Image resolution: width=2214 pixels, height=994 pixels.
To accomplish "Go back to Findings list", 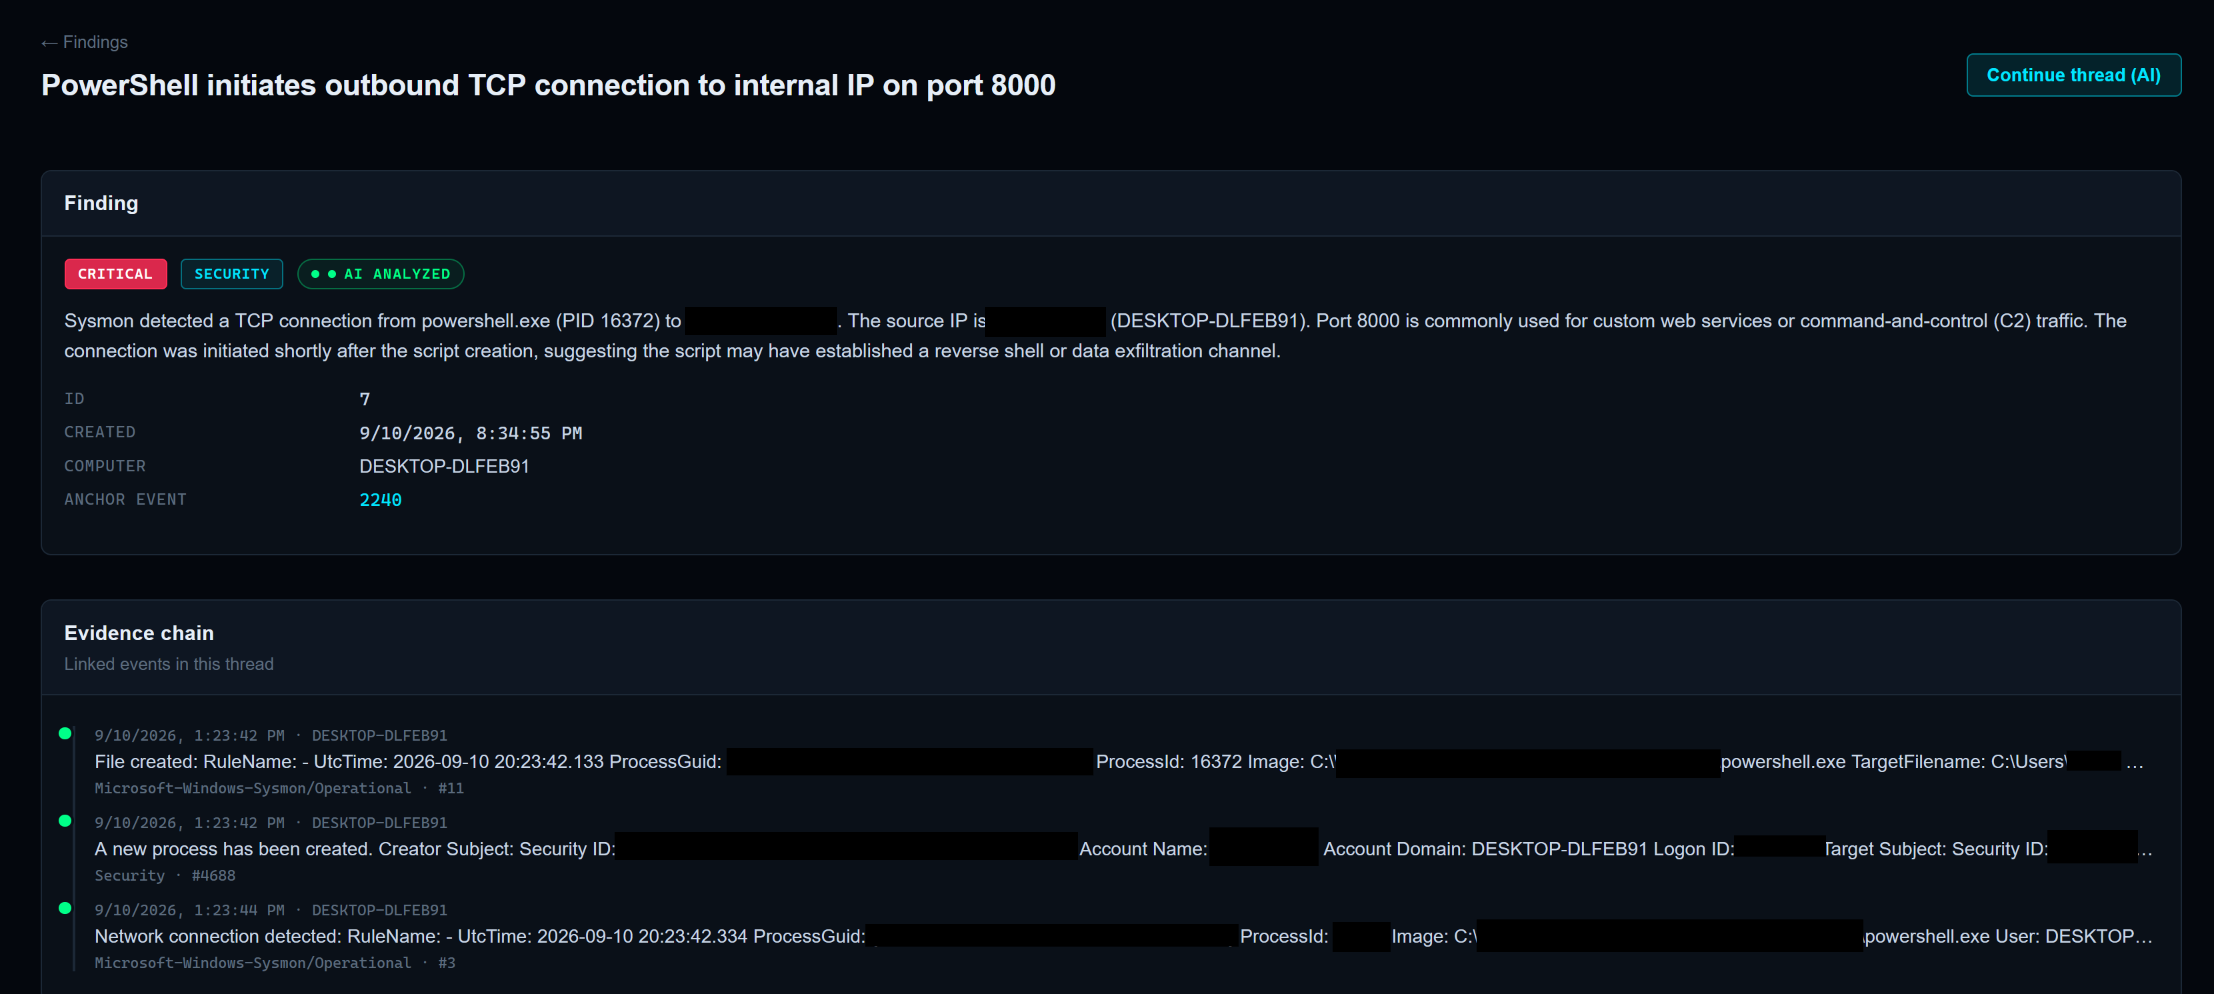I will point(85,42).
